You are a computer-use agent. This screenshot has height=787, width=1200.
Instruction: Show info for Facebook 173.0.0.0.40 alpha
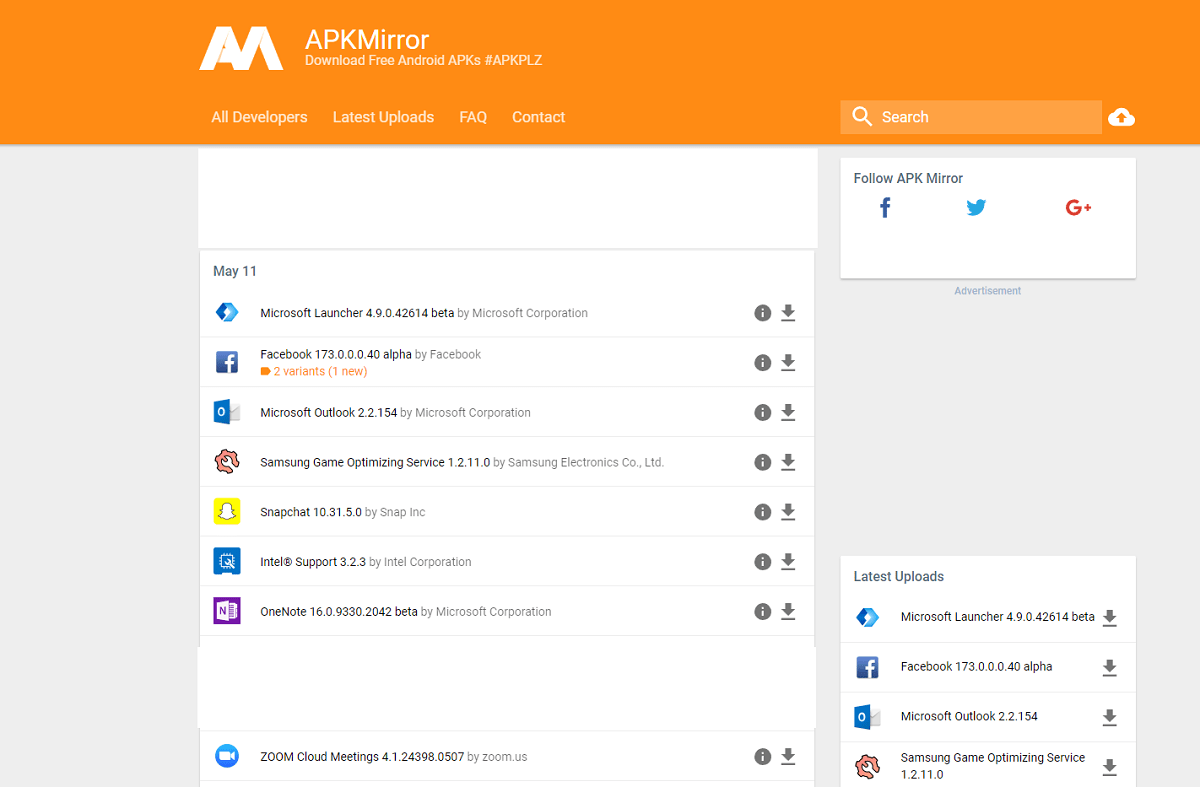pos(763,362)
